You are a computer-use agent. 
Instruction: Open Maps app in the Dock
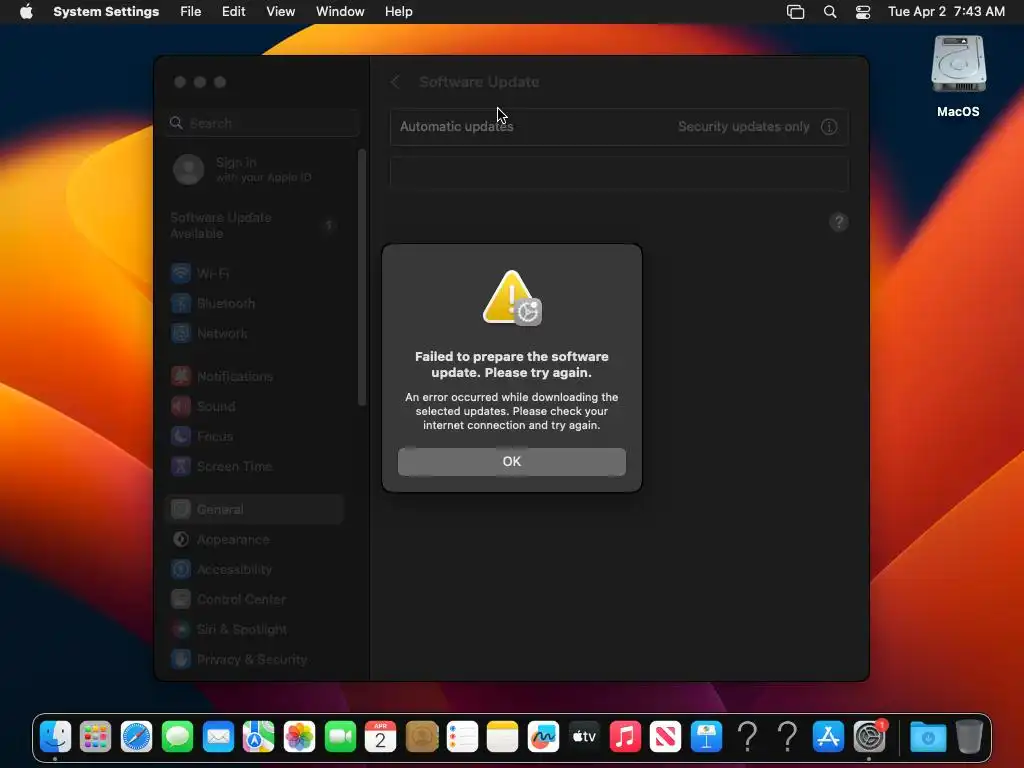259,737
